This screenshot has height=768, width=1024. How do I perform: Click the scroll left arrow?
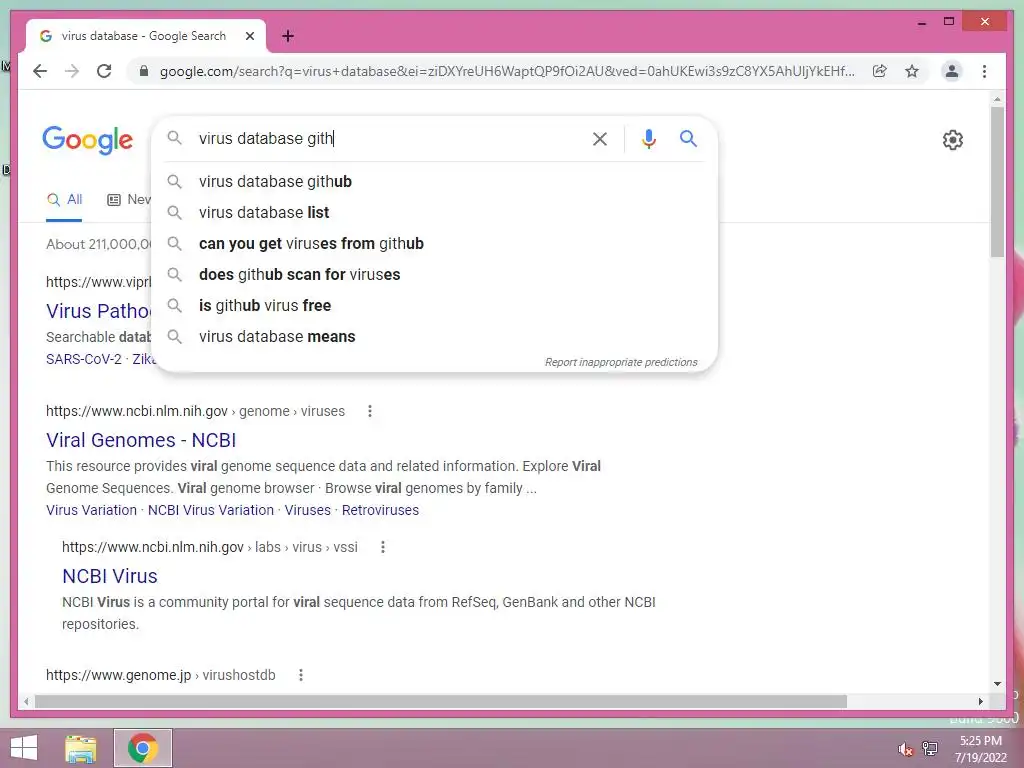click(x=26, y=701)
